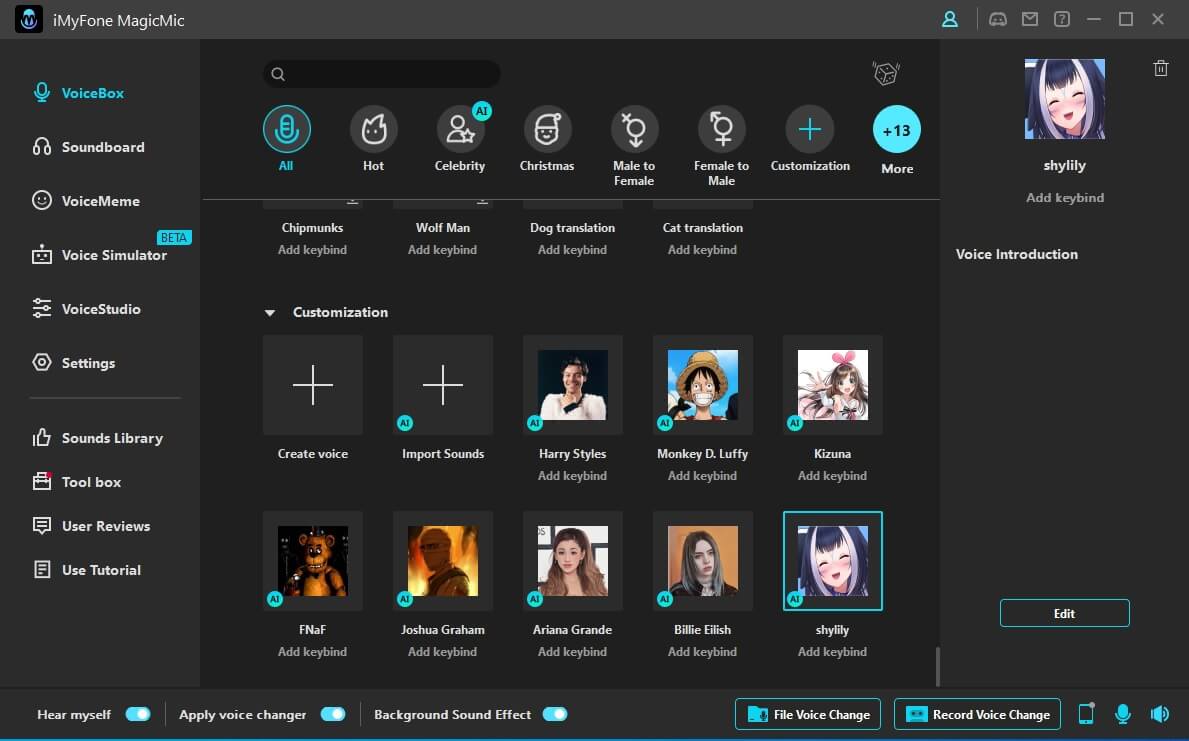
Task: Select the Billie Eilish voice thumbnail
Action: click(703, 561)
